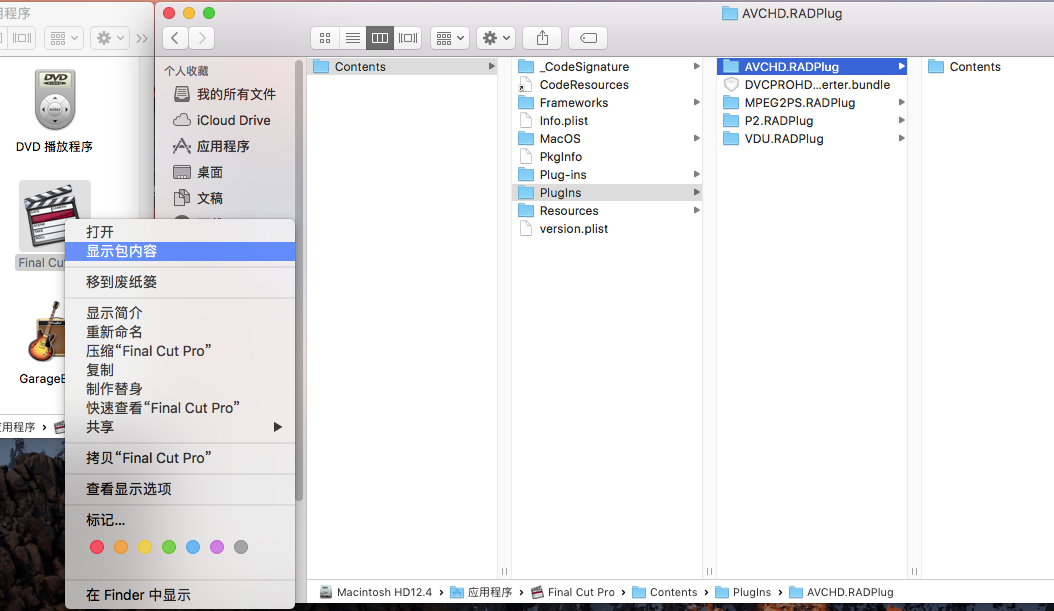Apply the orange tag color
The height and width of the screenshot is (611, 1054).
click(x=121, y=547)
